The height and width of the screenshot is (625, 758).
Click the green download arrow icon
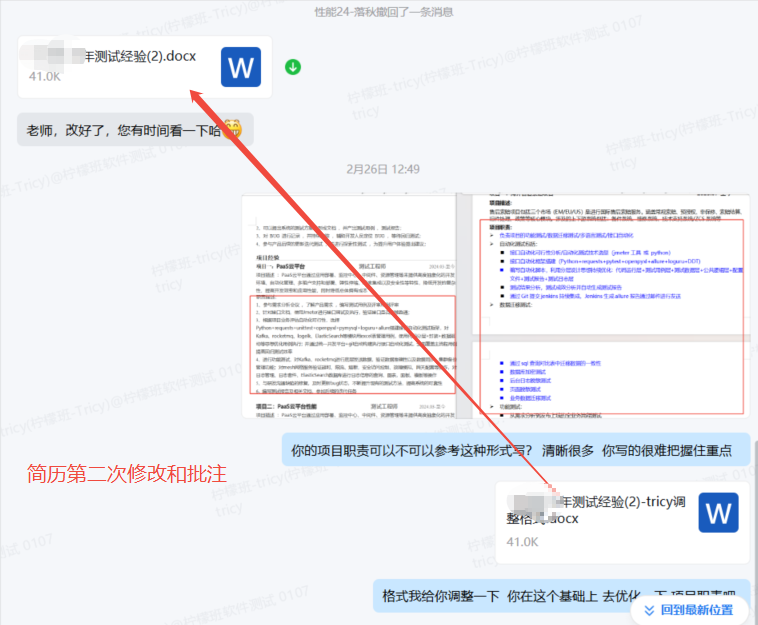293,67
